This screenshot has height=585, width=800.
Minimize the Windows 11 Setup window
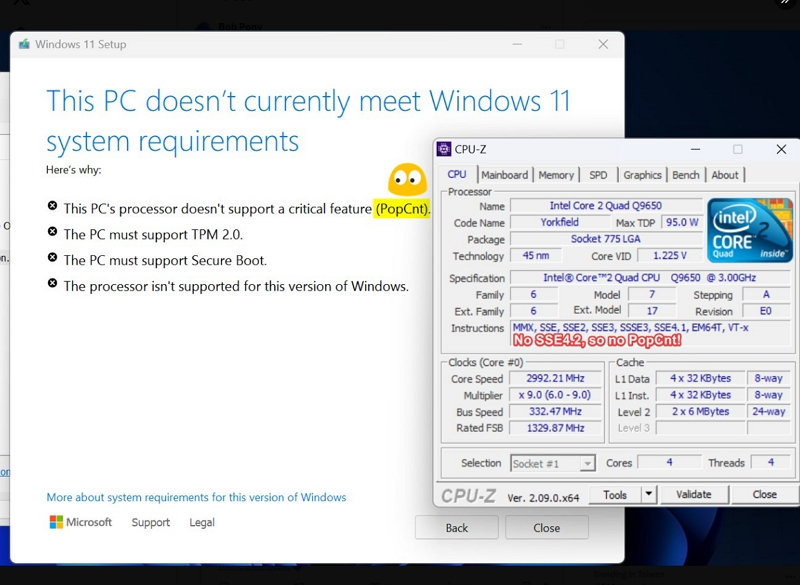point(517,44)
